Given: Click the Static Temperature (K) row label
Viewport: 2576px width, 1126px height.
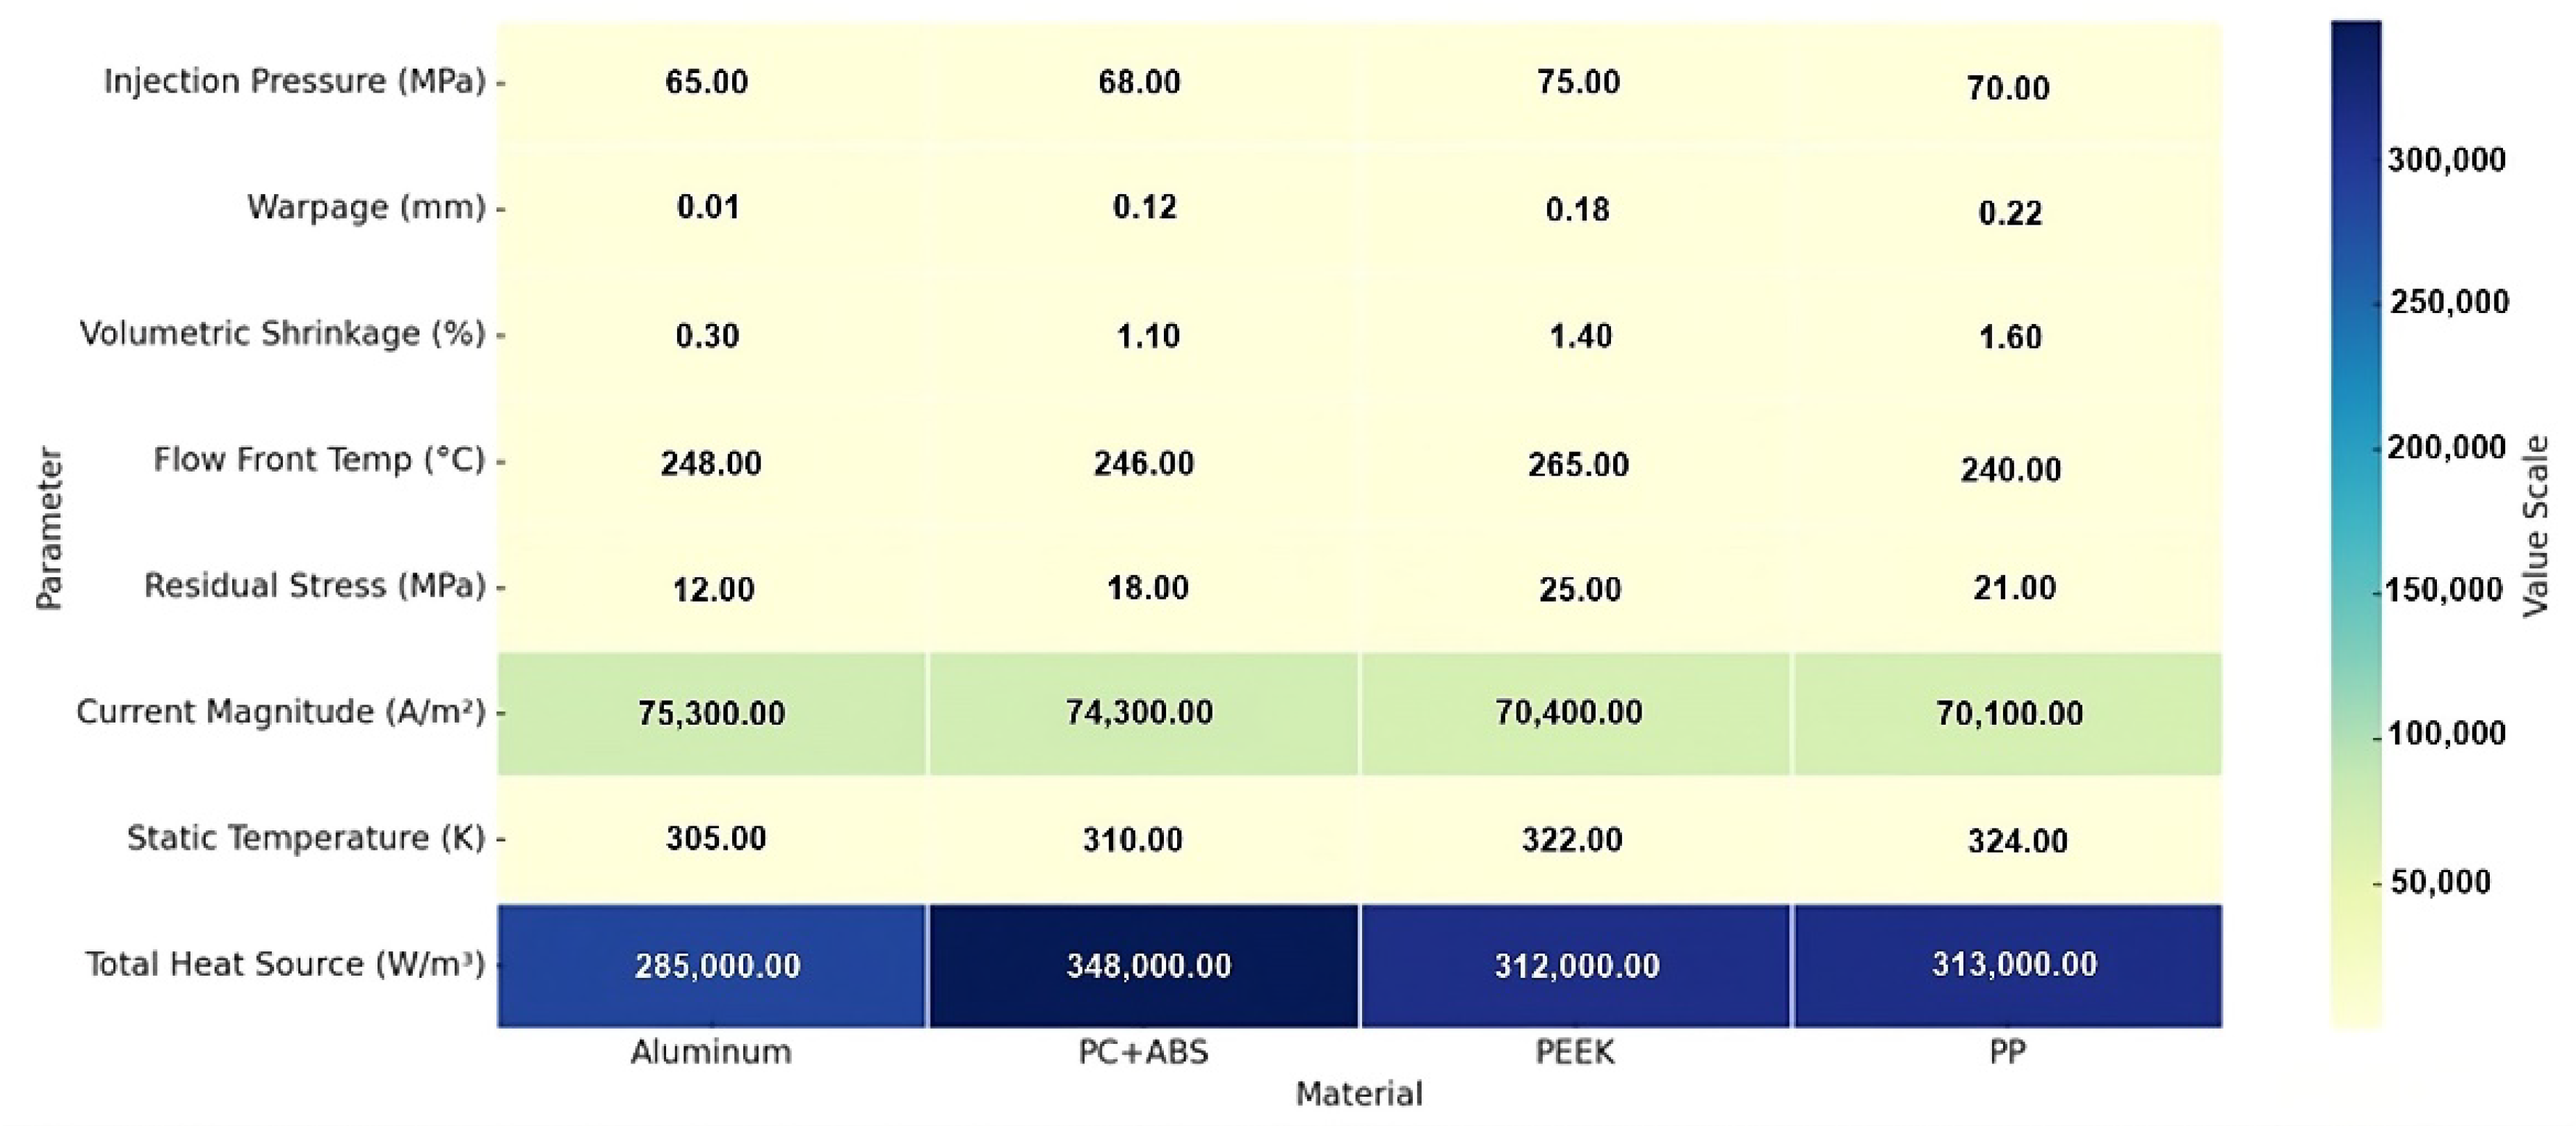Looking at the screenshot, I should [305, 838].
